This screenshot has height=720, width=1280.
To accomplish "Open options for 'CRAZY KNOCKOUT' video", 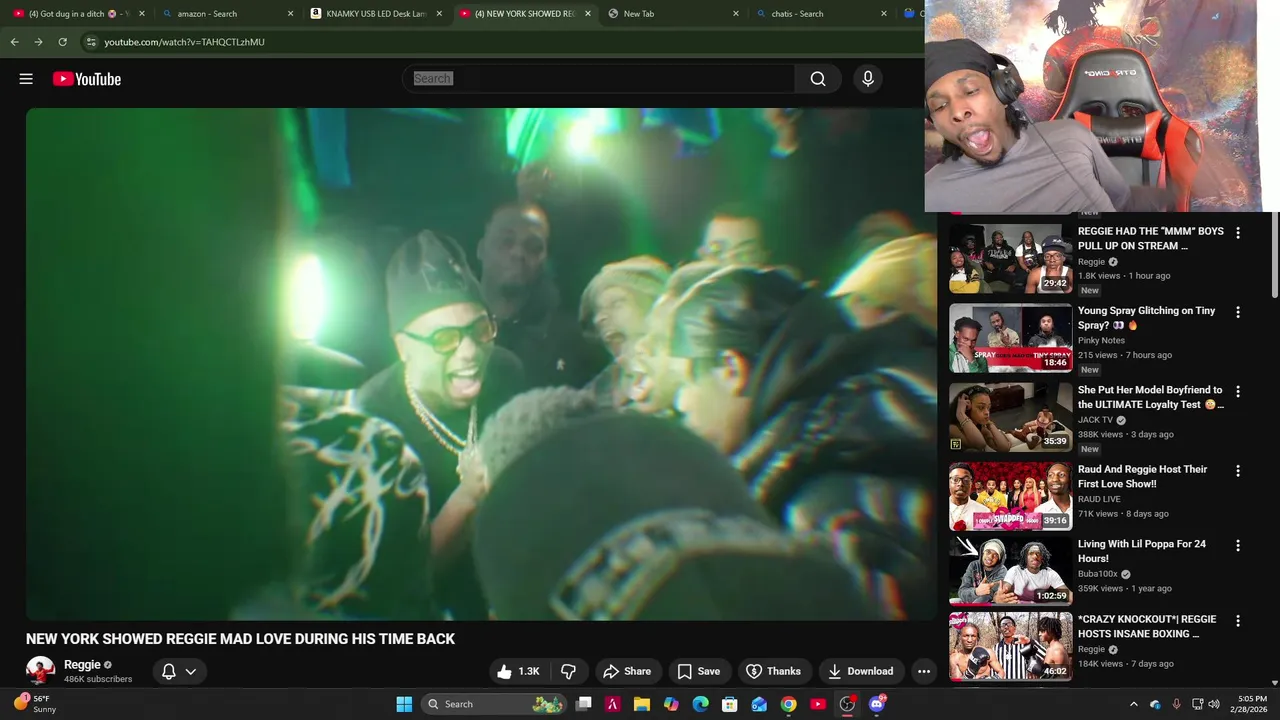I will [x=1238, y=621].
